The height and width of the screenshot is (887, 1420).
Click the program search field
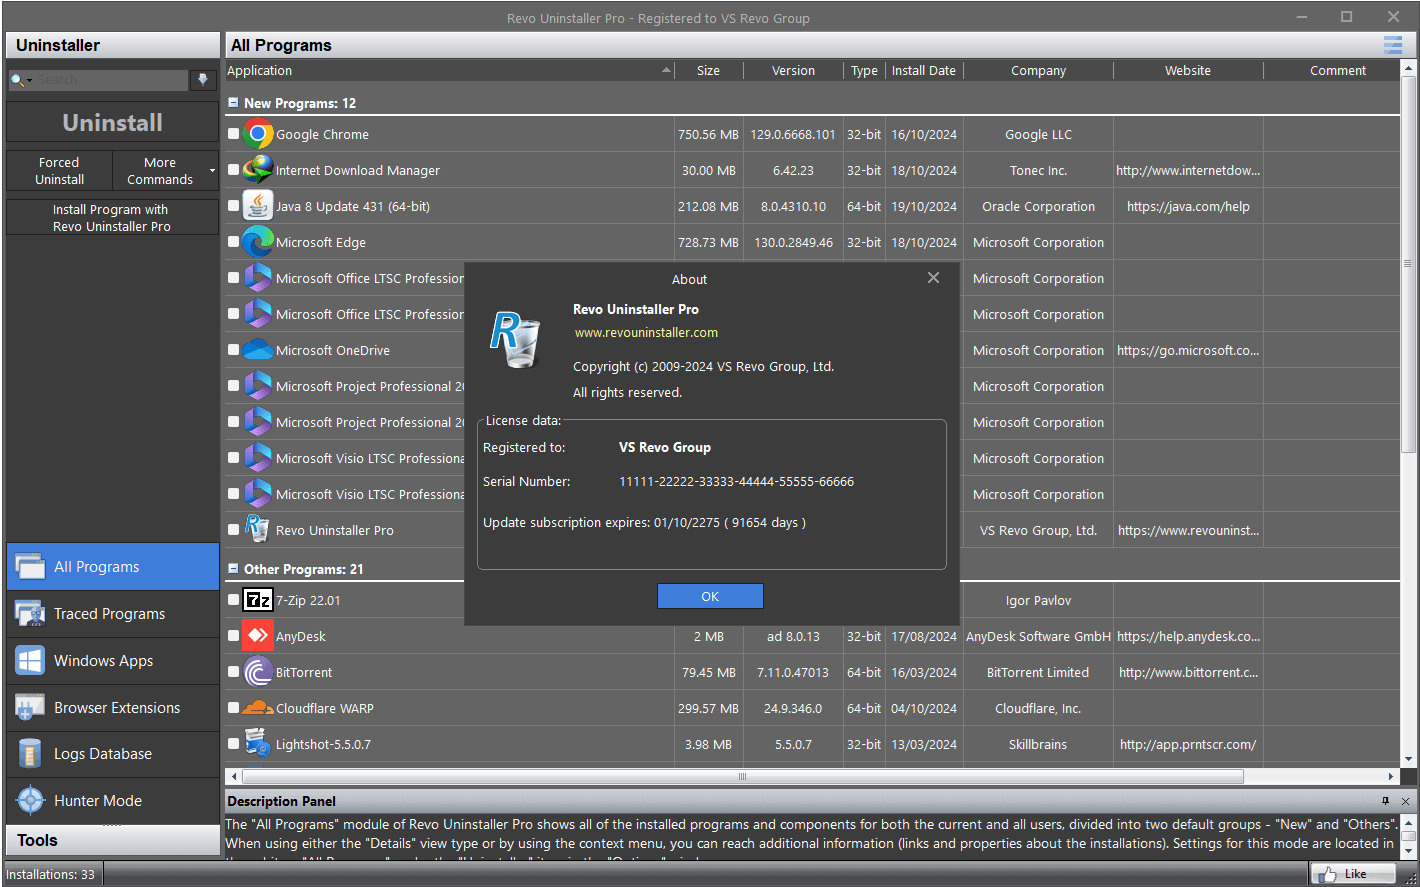coord(110,80)
